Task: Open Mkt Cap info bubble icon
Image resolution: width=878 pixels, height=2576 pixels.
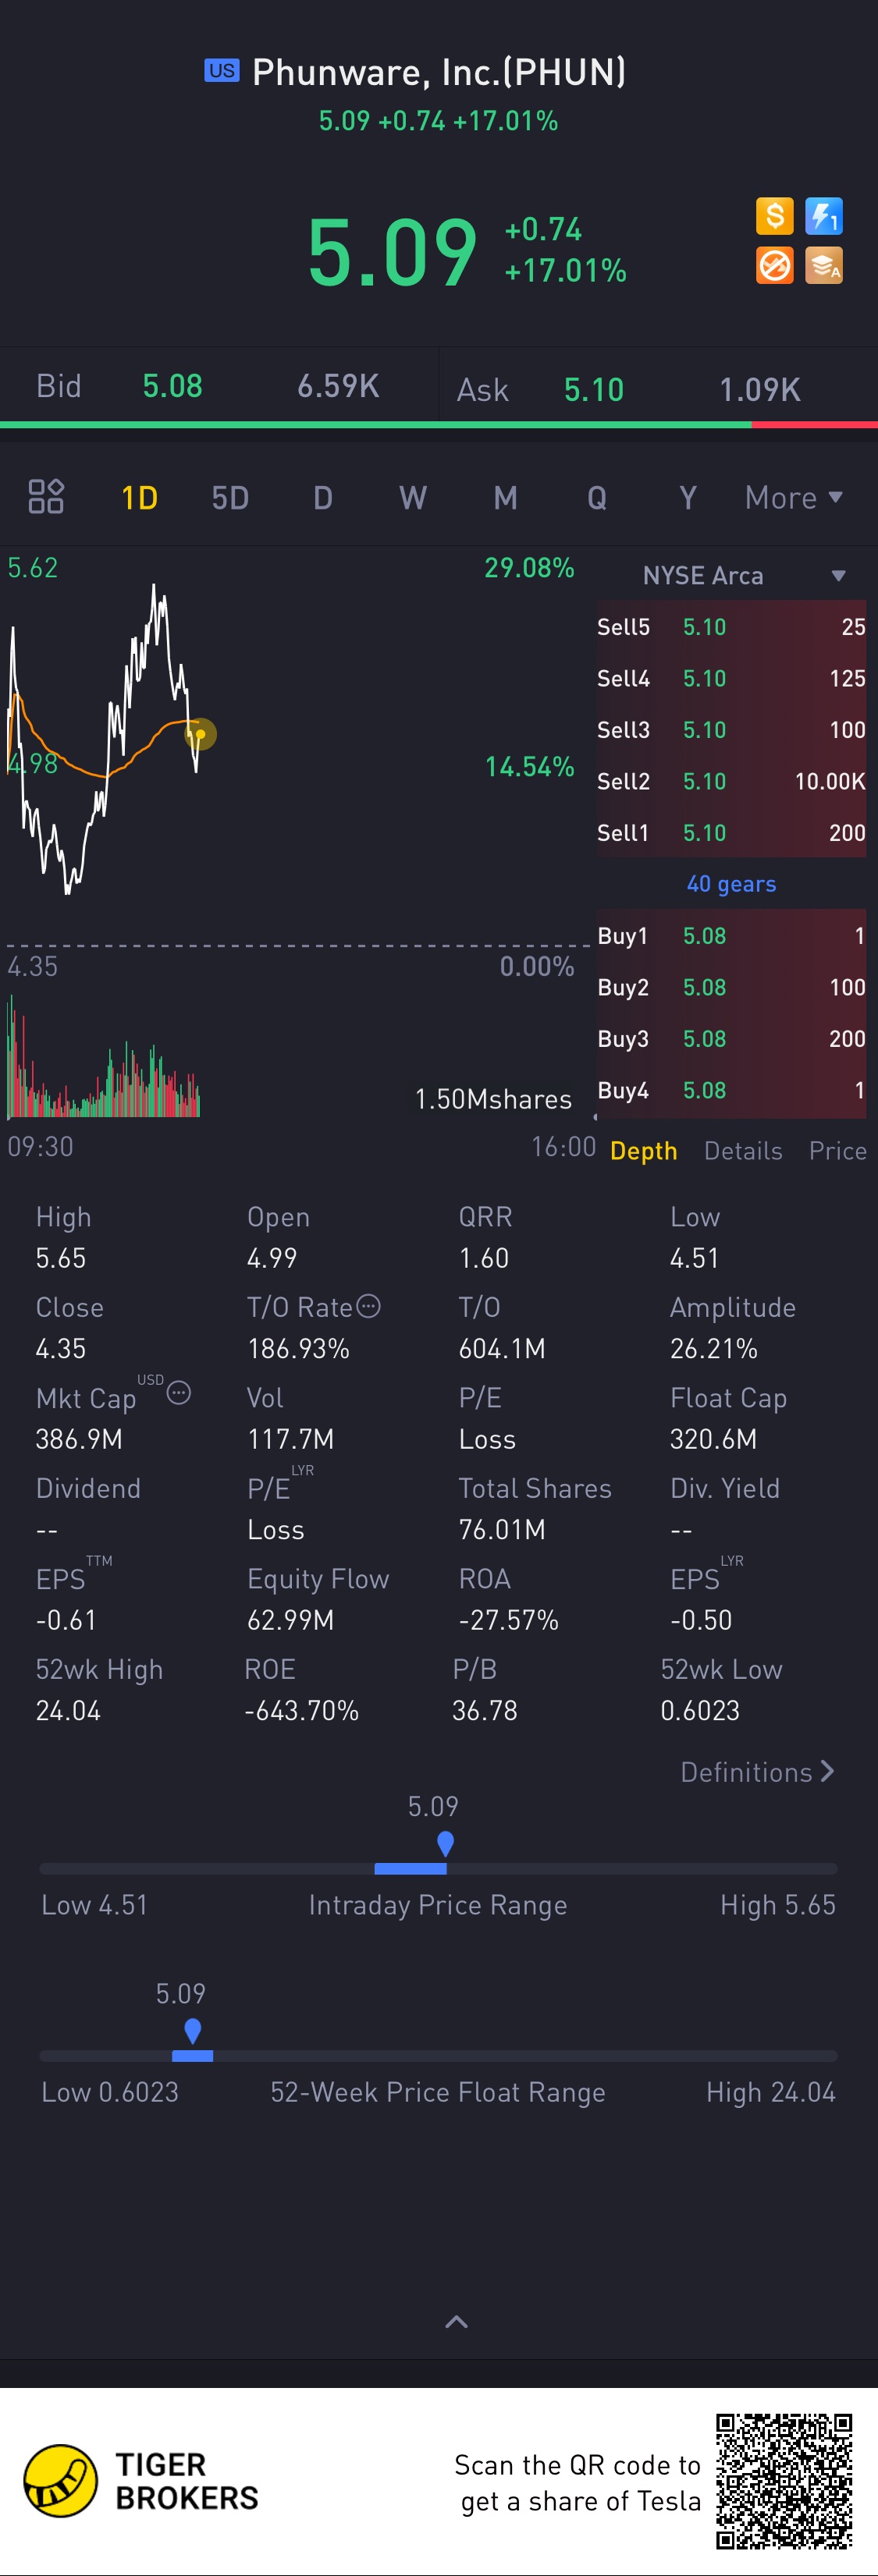Action: click(x=179, y=1392)
